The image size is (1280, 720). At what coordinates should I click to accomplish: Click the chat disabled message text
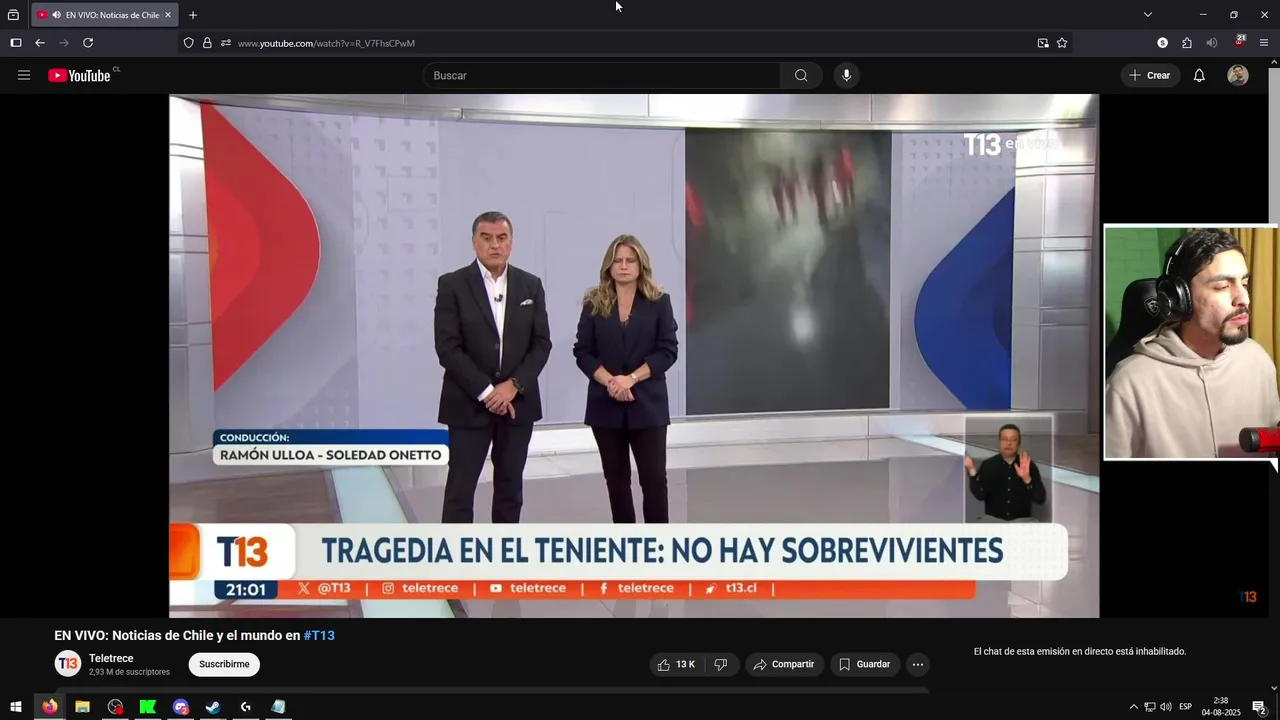coord(1080,652)
